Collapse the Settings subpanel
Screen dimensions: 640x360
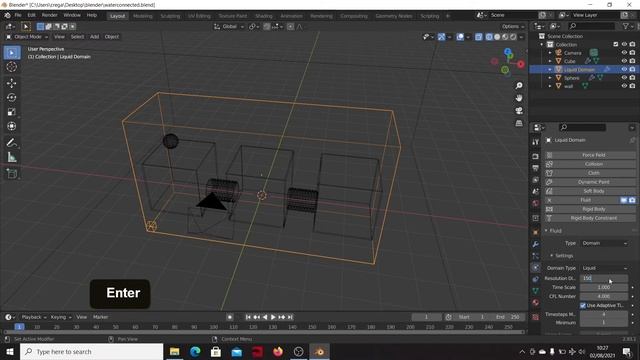click(x=552, y=256)
